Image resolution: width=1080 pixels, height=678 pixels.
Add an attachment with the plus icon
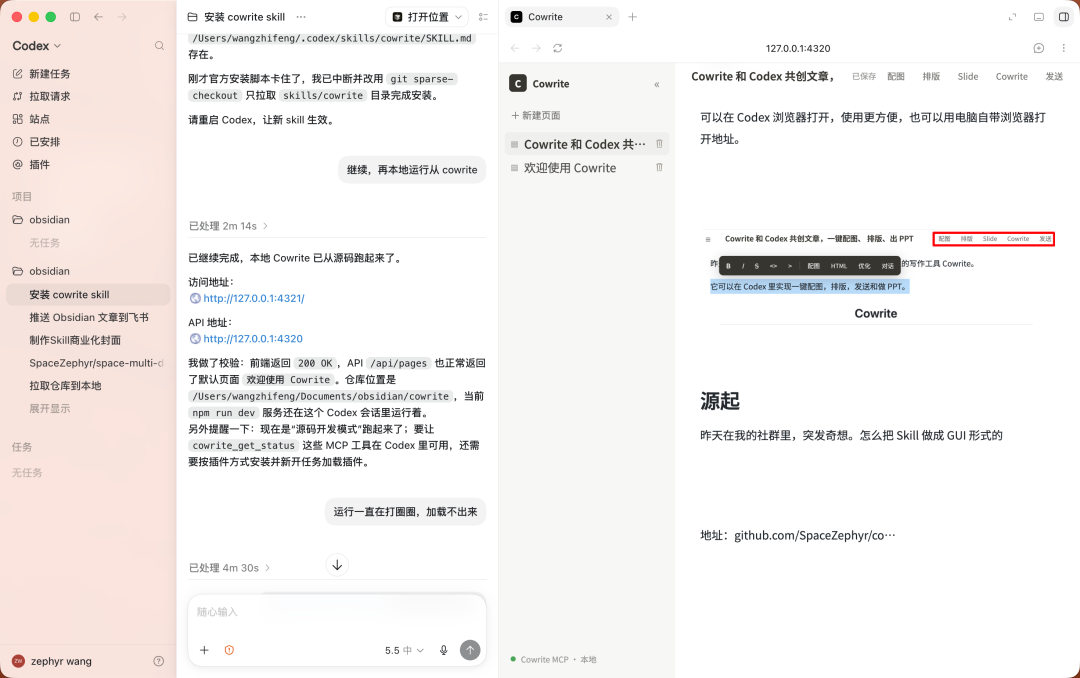(204, 650)
